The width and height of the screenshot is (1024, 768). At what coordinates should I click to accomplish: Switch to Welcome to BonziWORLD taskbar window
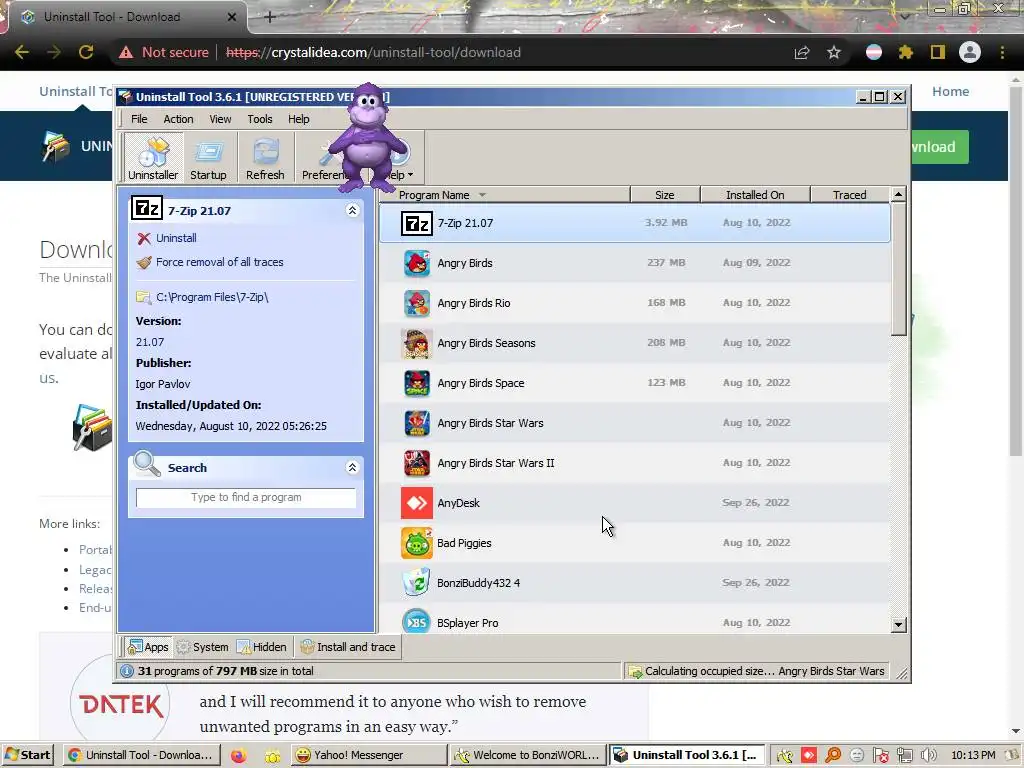pos(528,755)
